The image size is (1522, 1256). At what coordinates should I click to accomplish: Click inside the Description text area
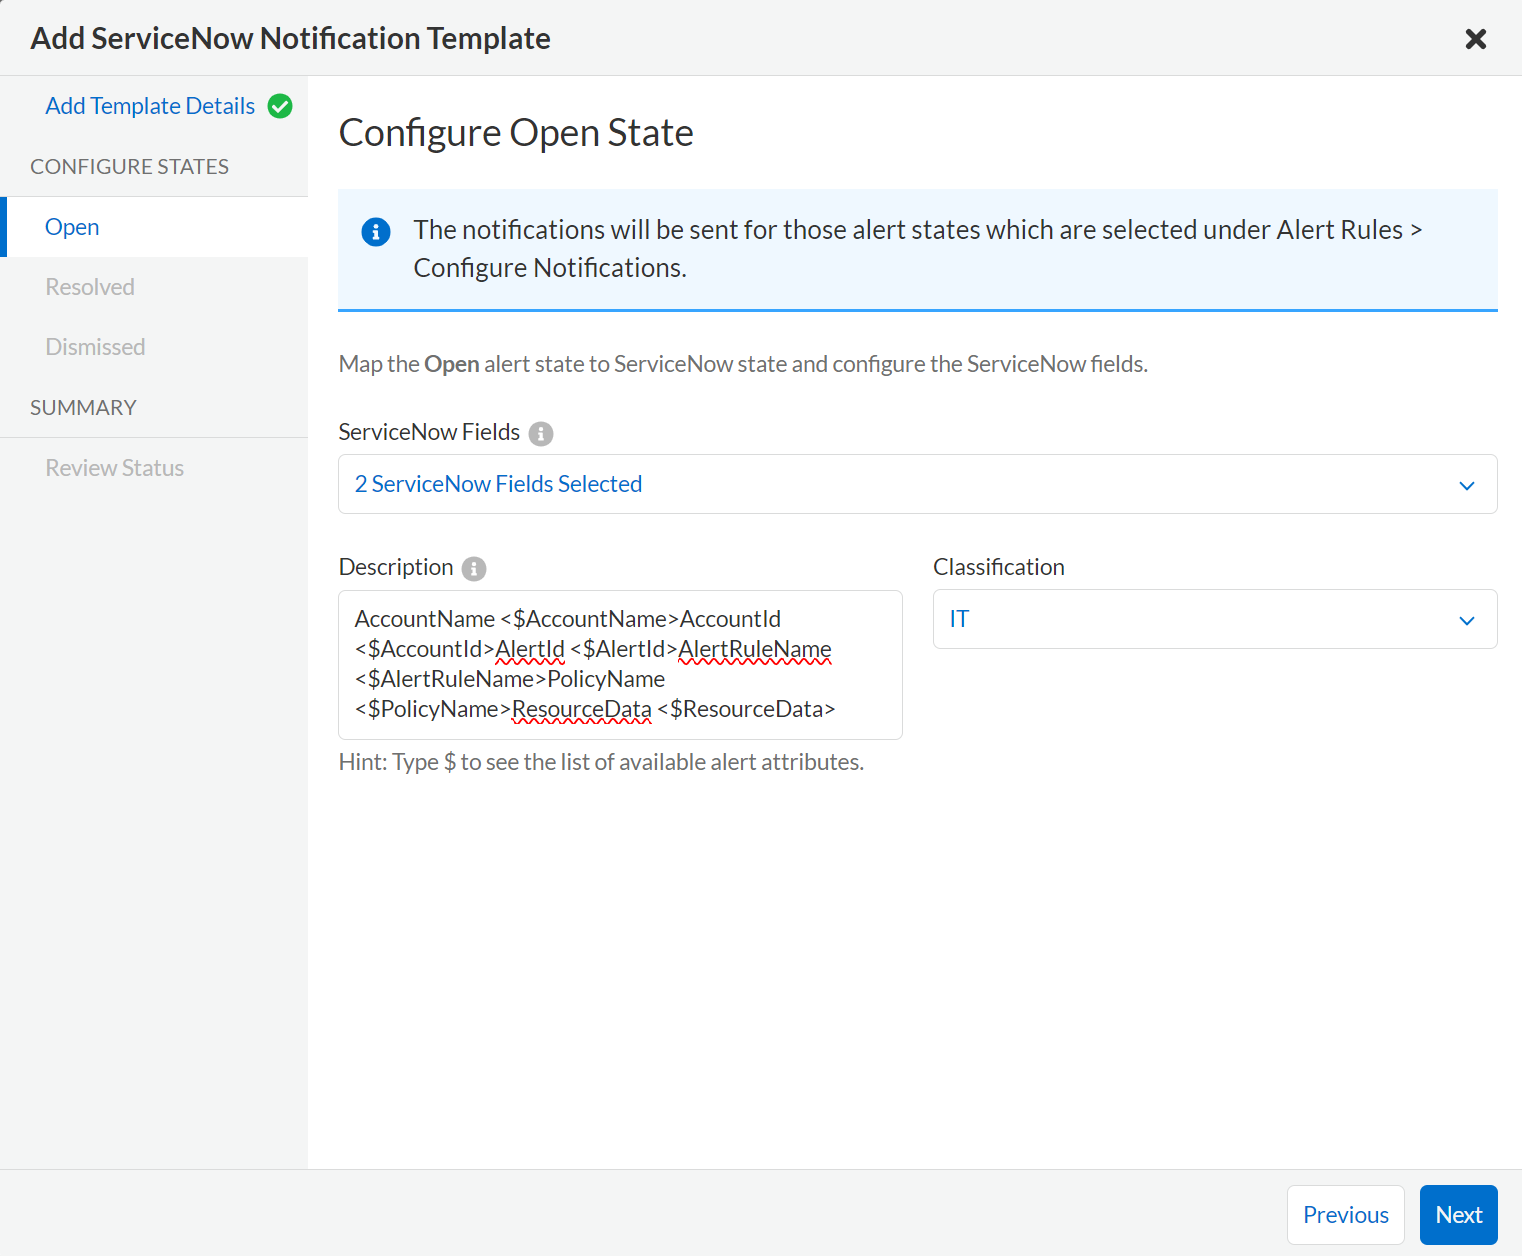coord(620,665)
